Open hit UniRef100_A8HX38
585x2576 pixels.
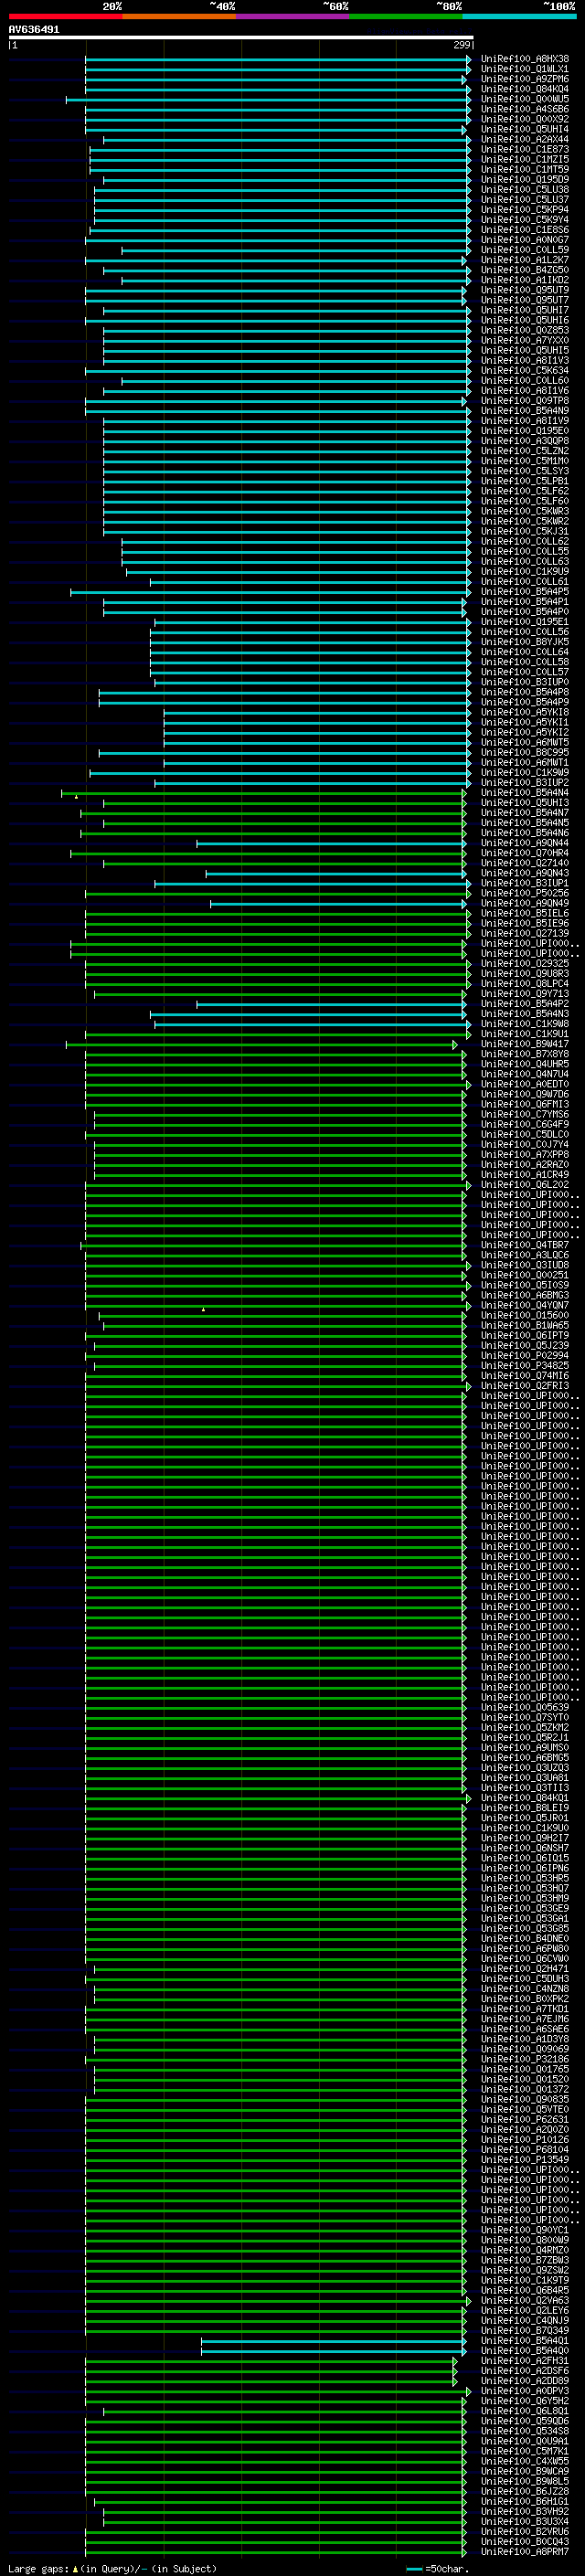click(524, 59)
